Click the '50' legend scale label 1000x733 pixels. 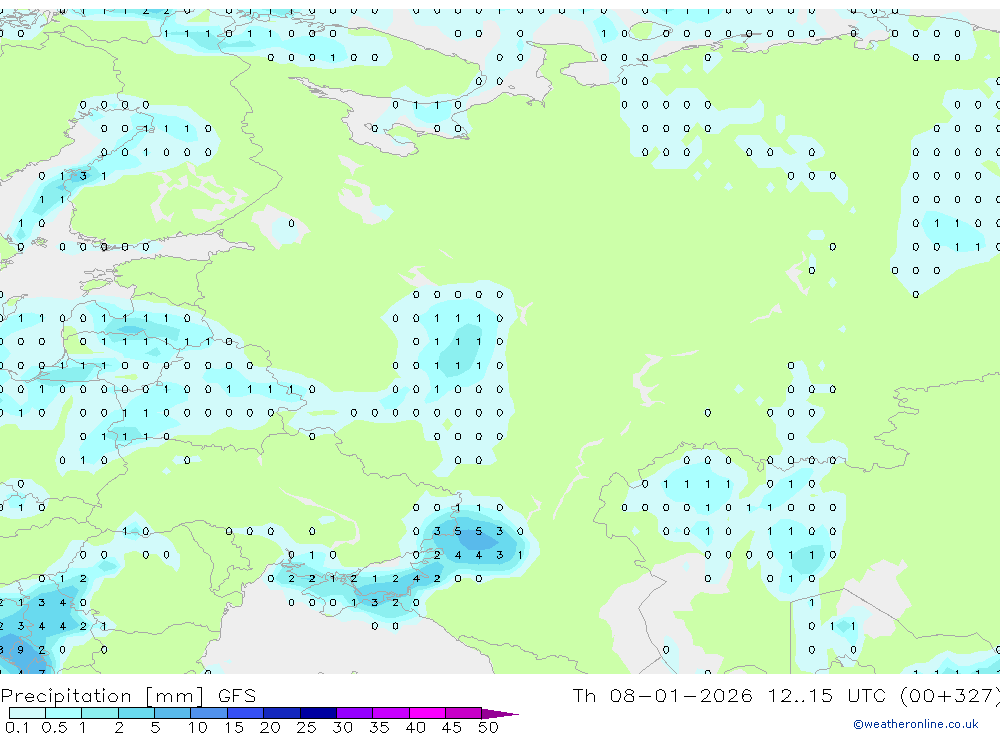pos(489,727)
